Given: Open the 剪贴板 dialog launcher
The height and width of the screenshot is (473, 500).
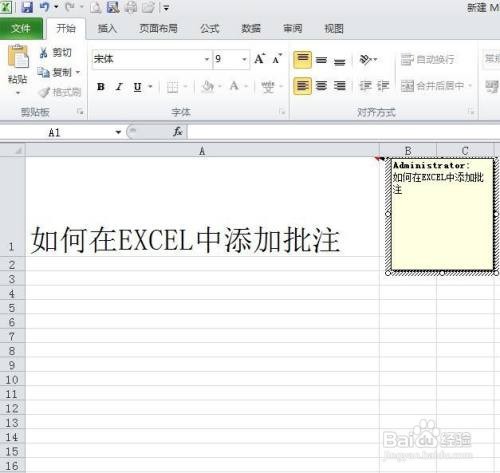Looking at the screenshot, I should (80, 112).
